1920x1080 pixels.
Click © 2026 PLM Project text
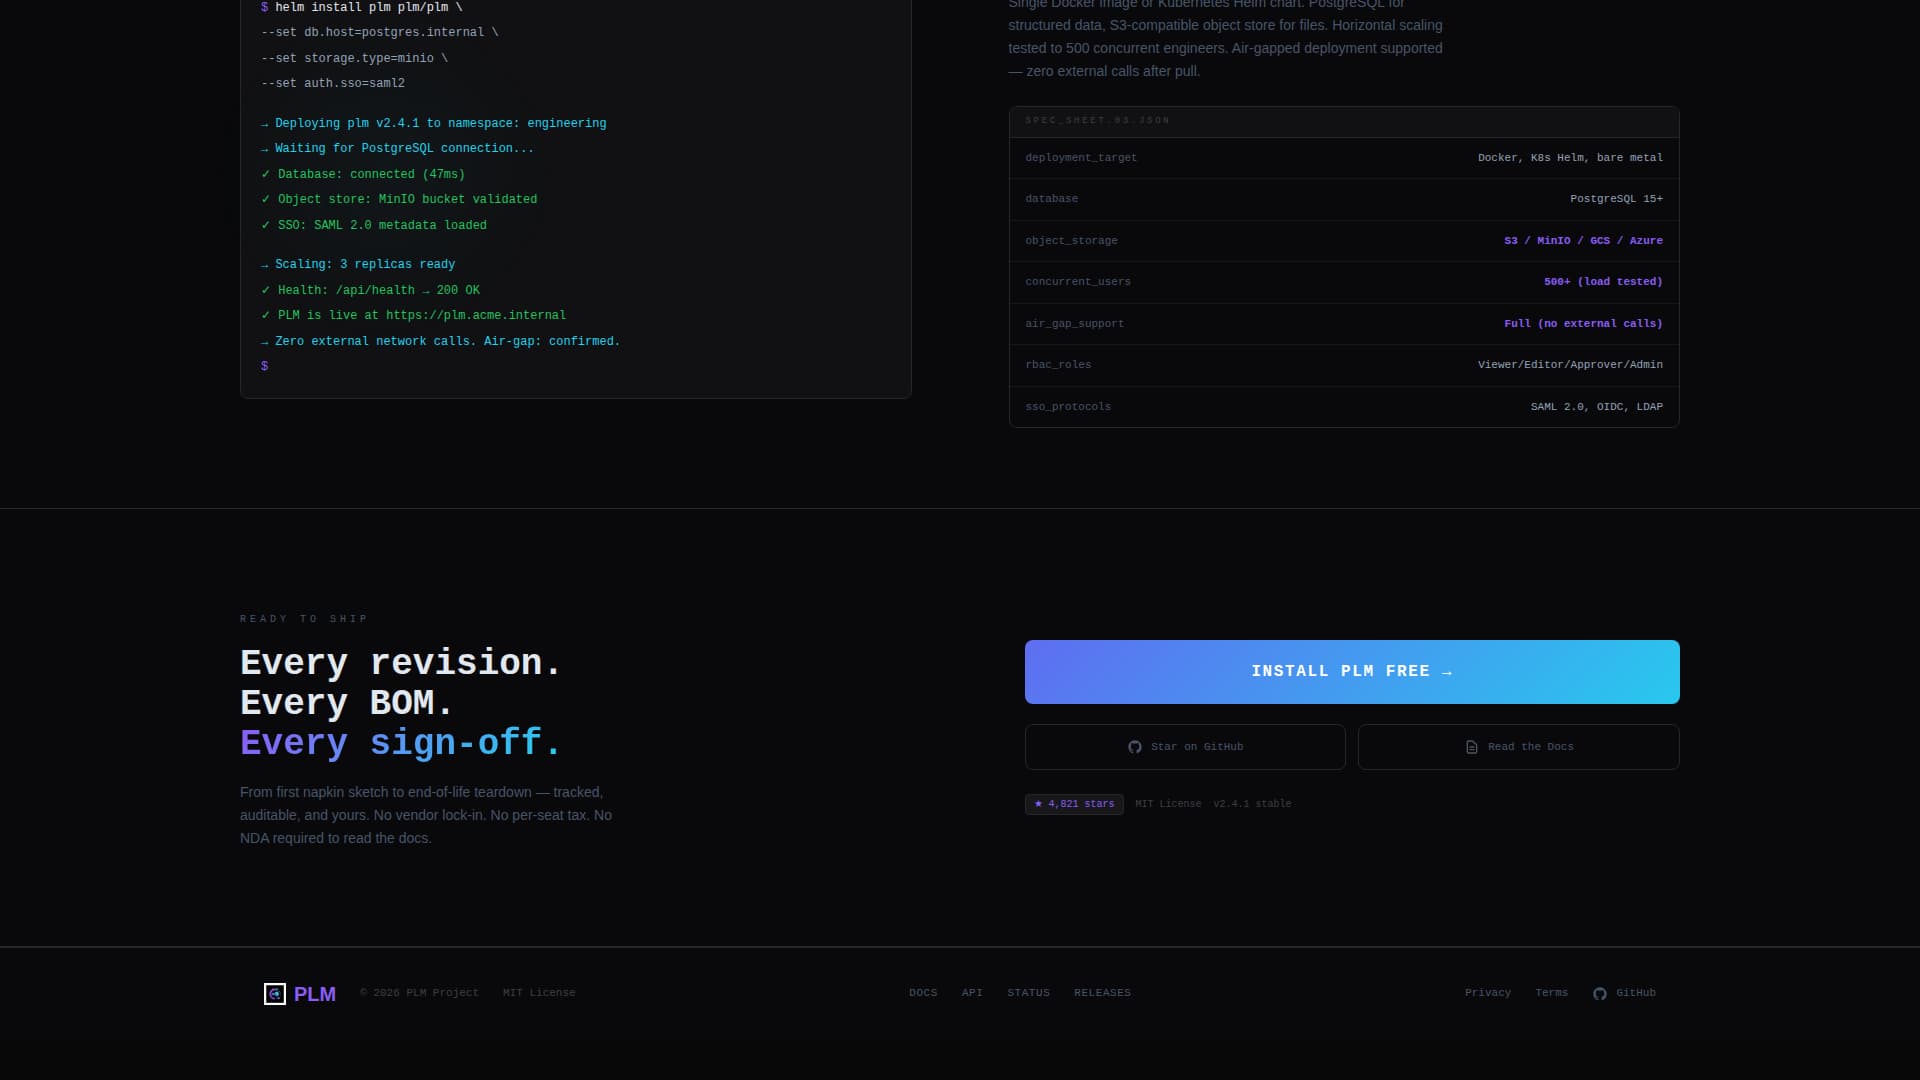click(419, 993)
